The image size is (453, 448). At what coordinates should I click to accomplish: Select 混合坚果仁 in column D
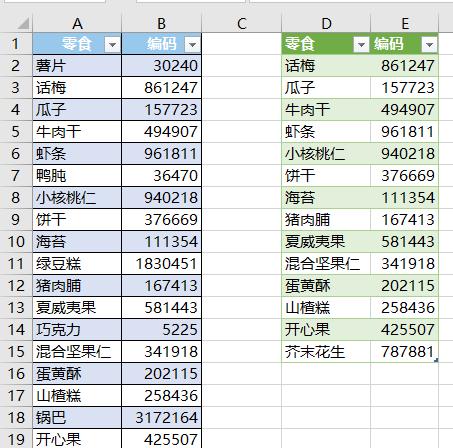(326, 264)
